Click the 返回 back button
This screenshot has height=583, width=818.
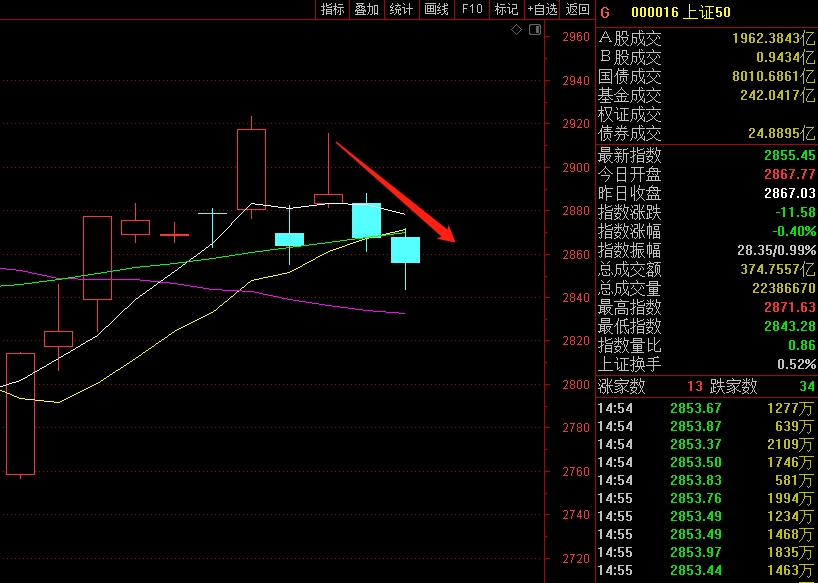coord(578,9)
